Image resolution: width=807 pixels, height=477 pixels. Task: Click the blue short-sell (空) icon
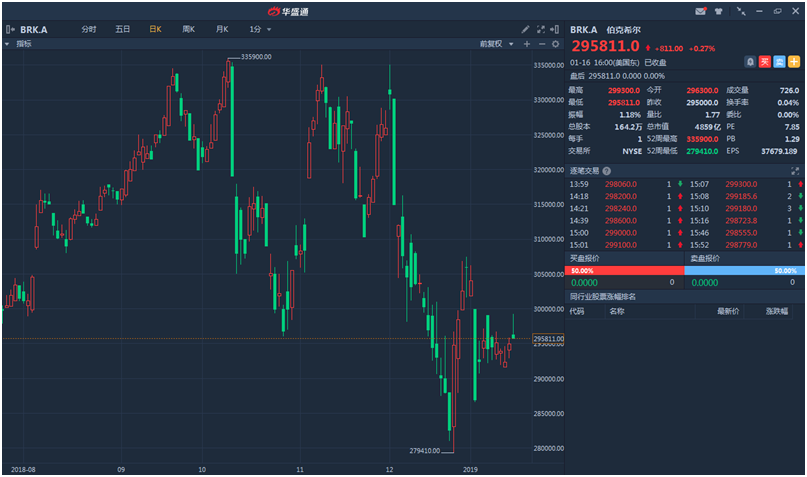pyautogui.click(x=779, y=62)
